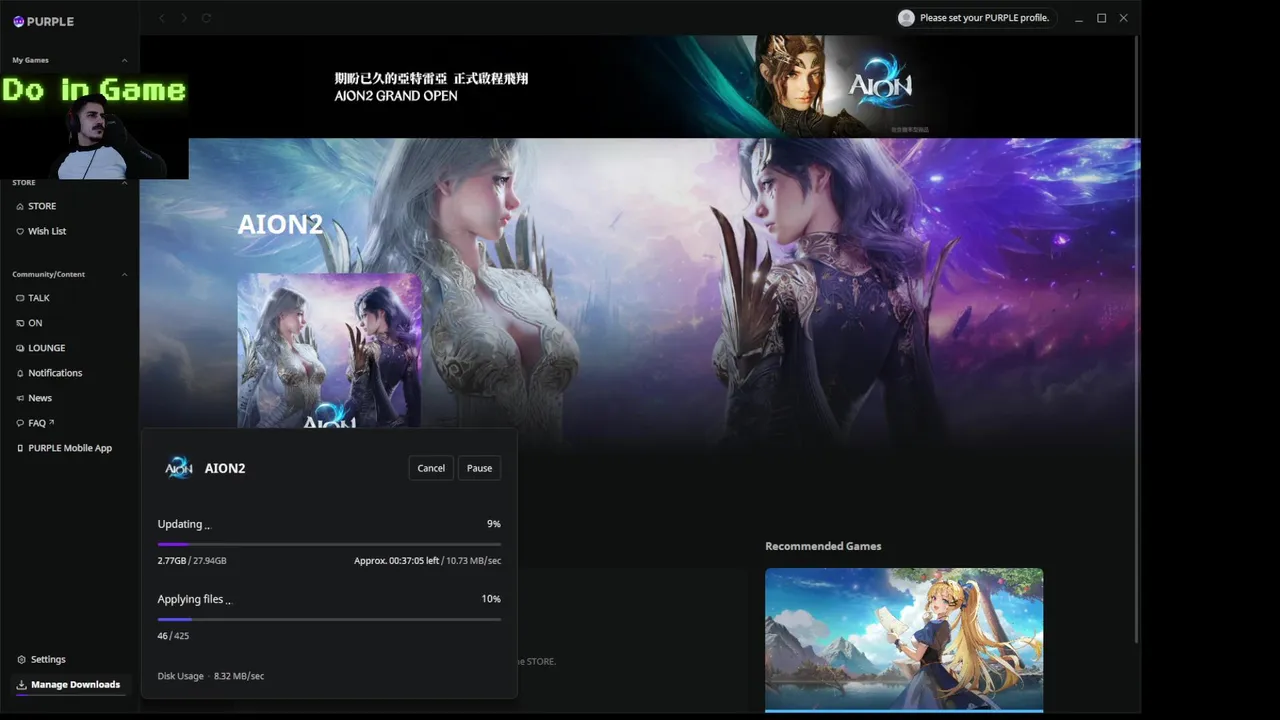Viewport: 1280px width, 720px height.
Task: Click the profile avatar icon
Action: coord(906,18)
